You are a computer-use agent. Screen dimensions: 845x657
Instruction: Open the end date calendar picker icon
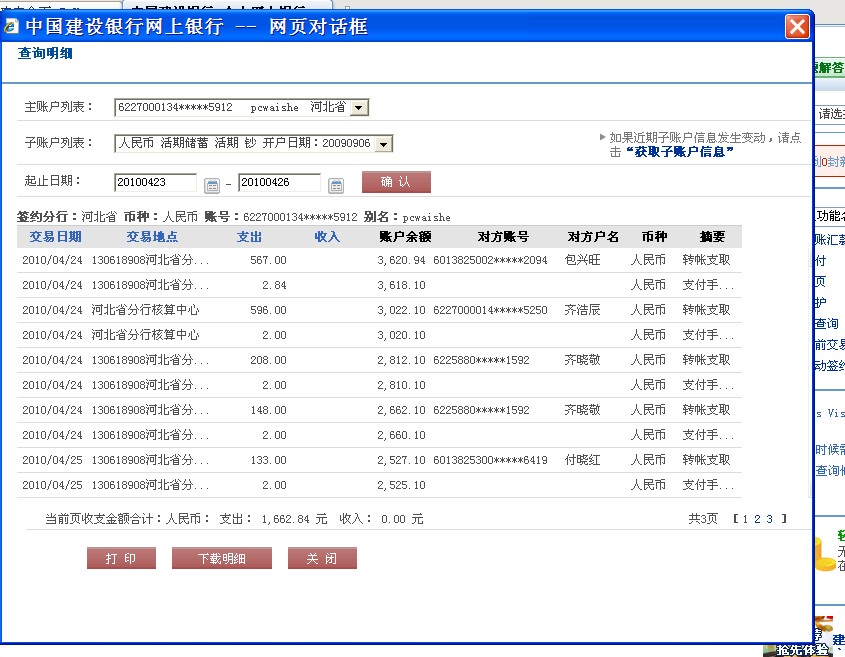pos(336,186)
